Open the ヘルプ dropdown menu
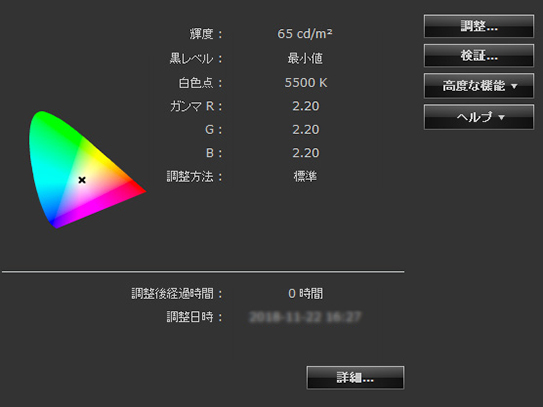This screenshot has height=407, width=543. 479,117
